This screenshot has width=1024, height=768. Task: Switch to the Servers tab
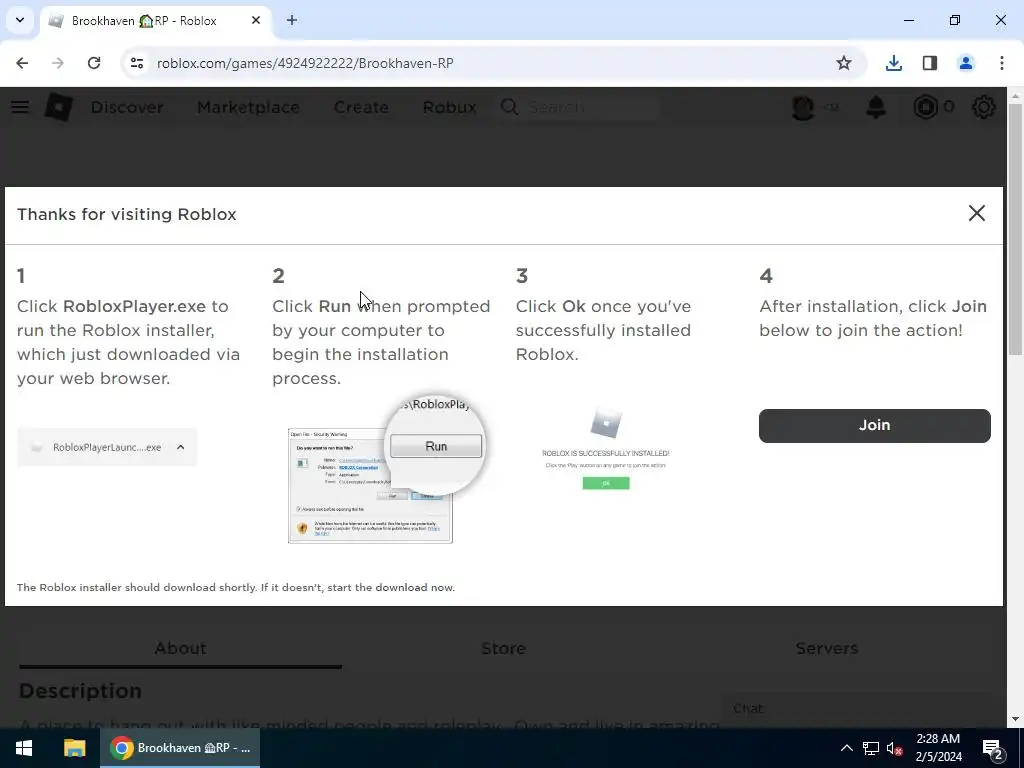click(x=826, y=648)
